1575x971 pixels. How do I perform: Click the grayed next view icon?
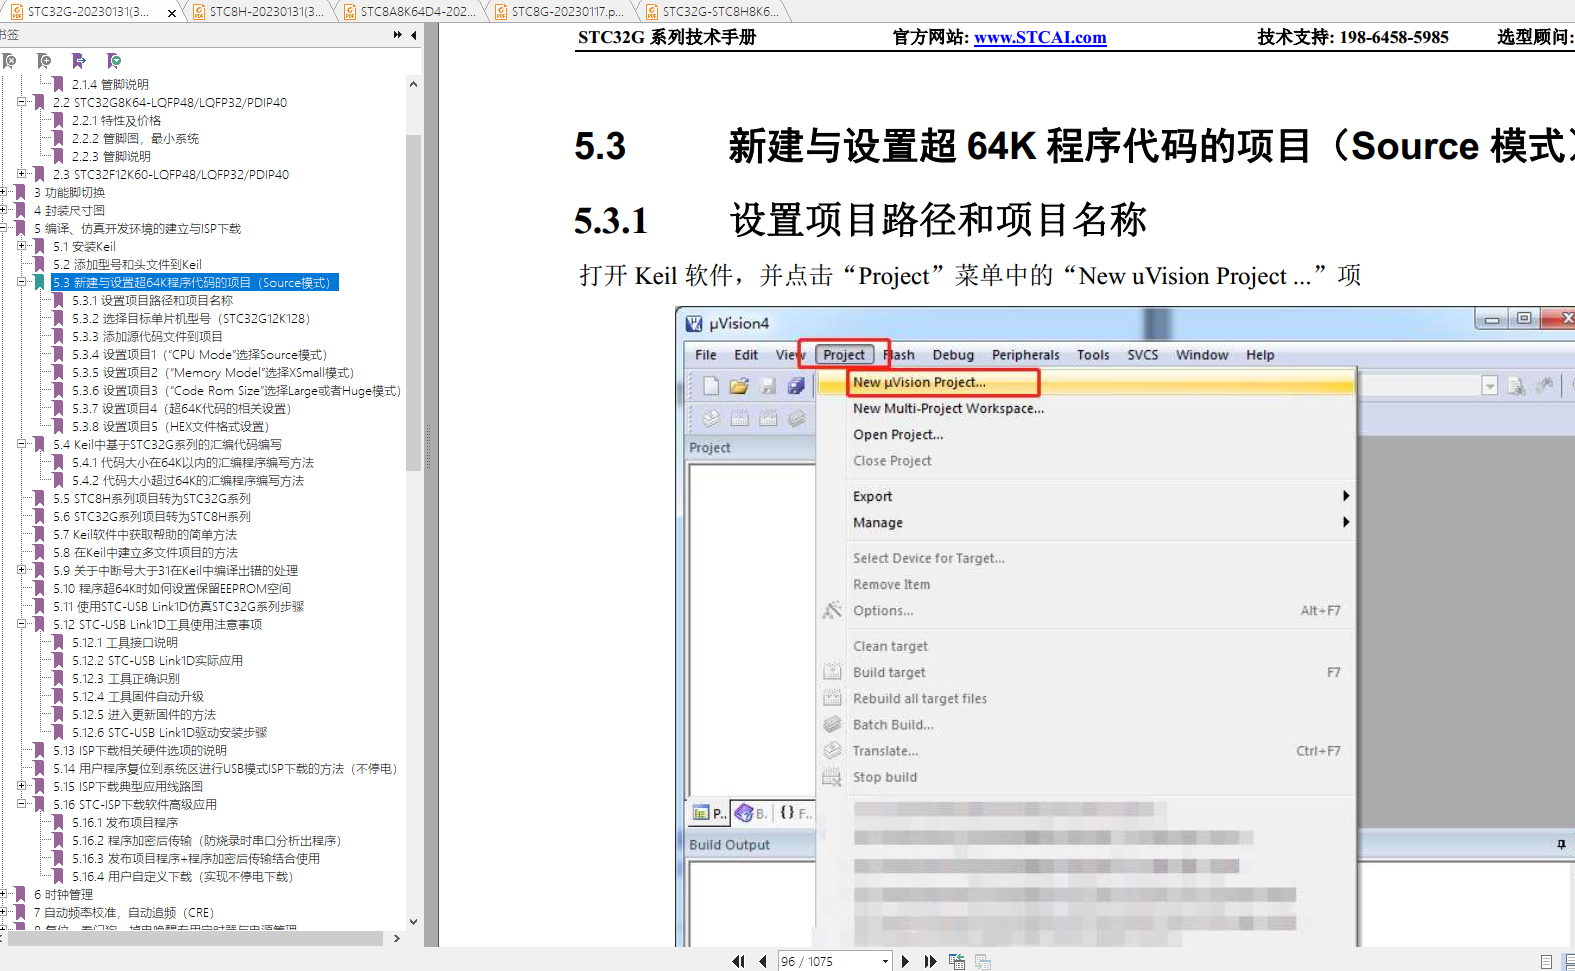(983, 961)
